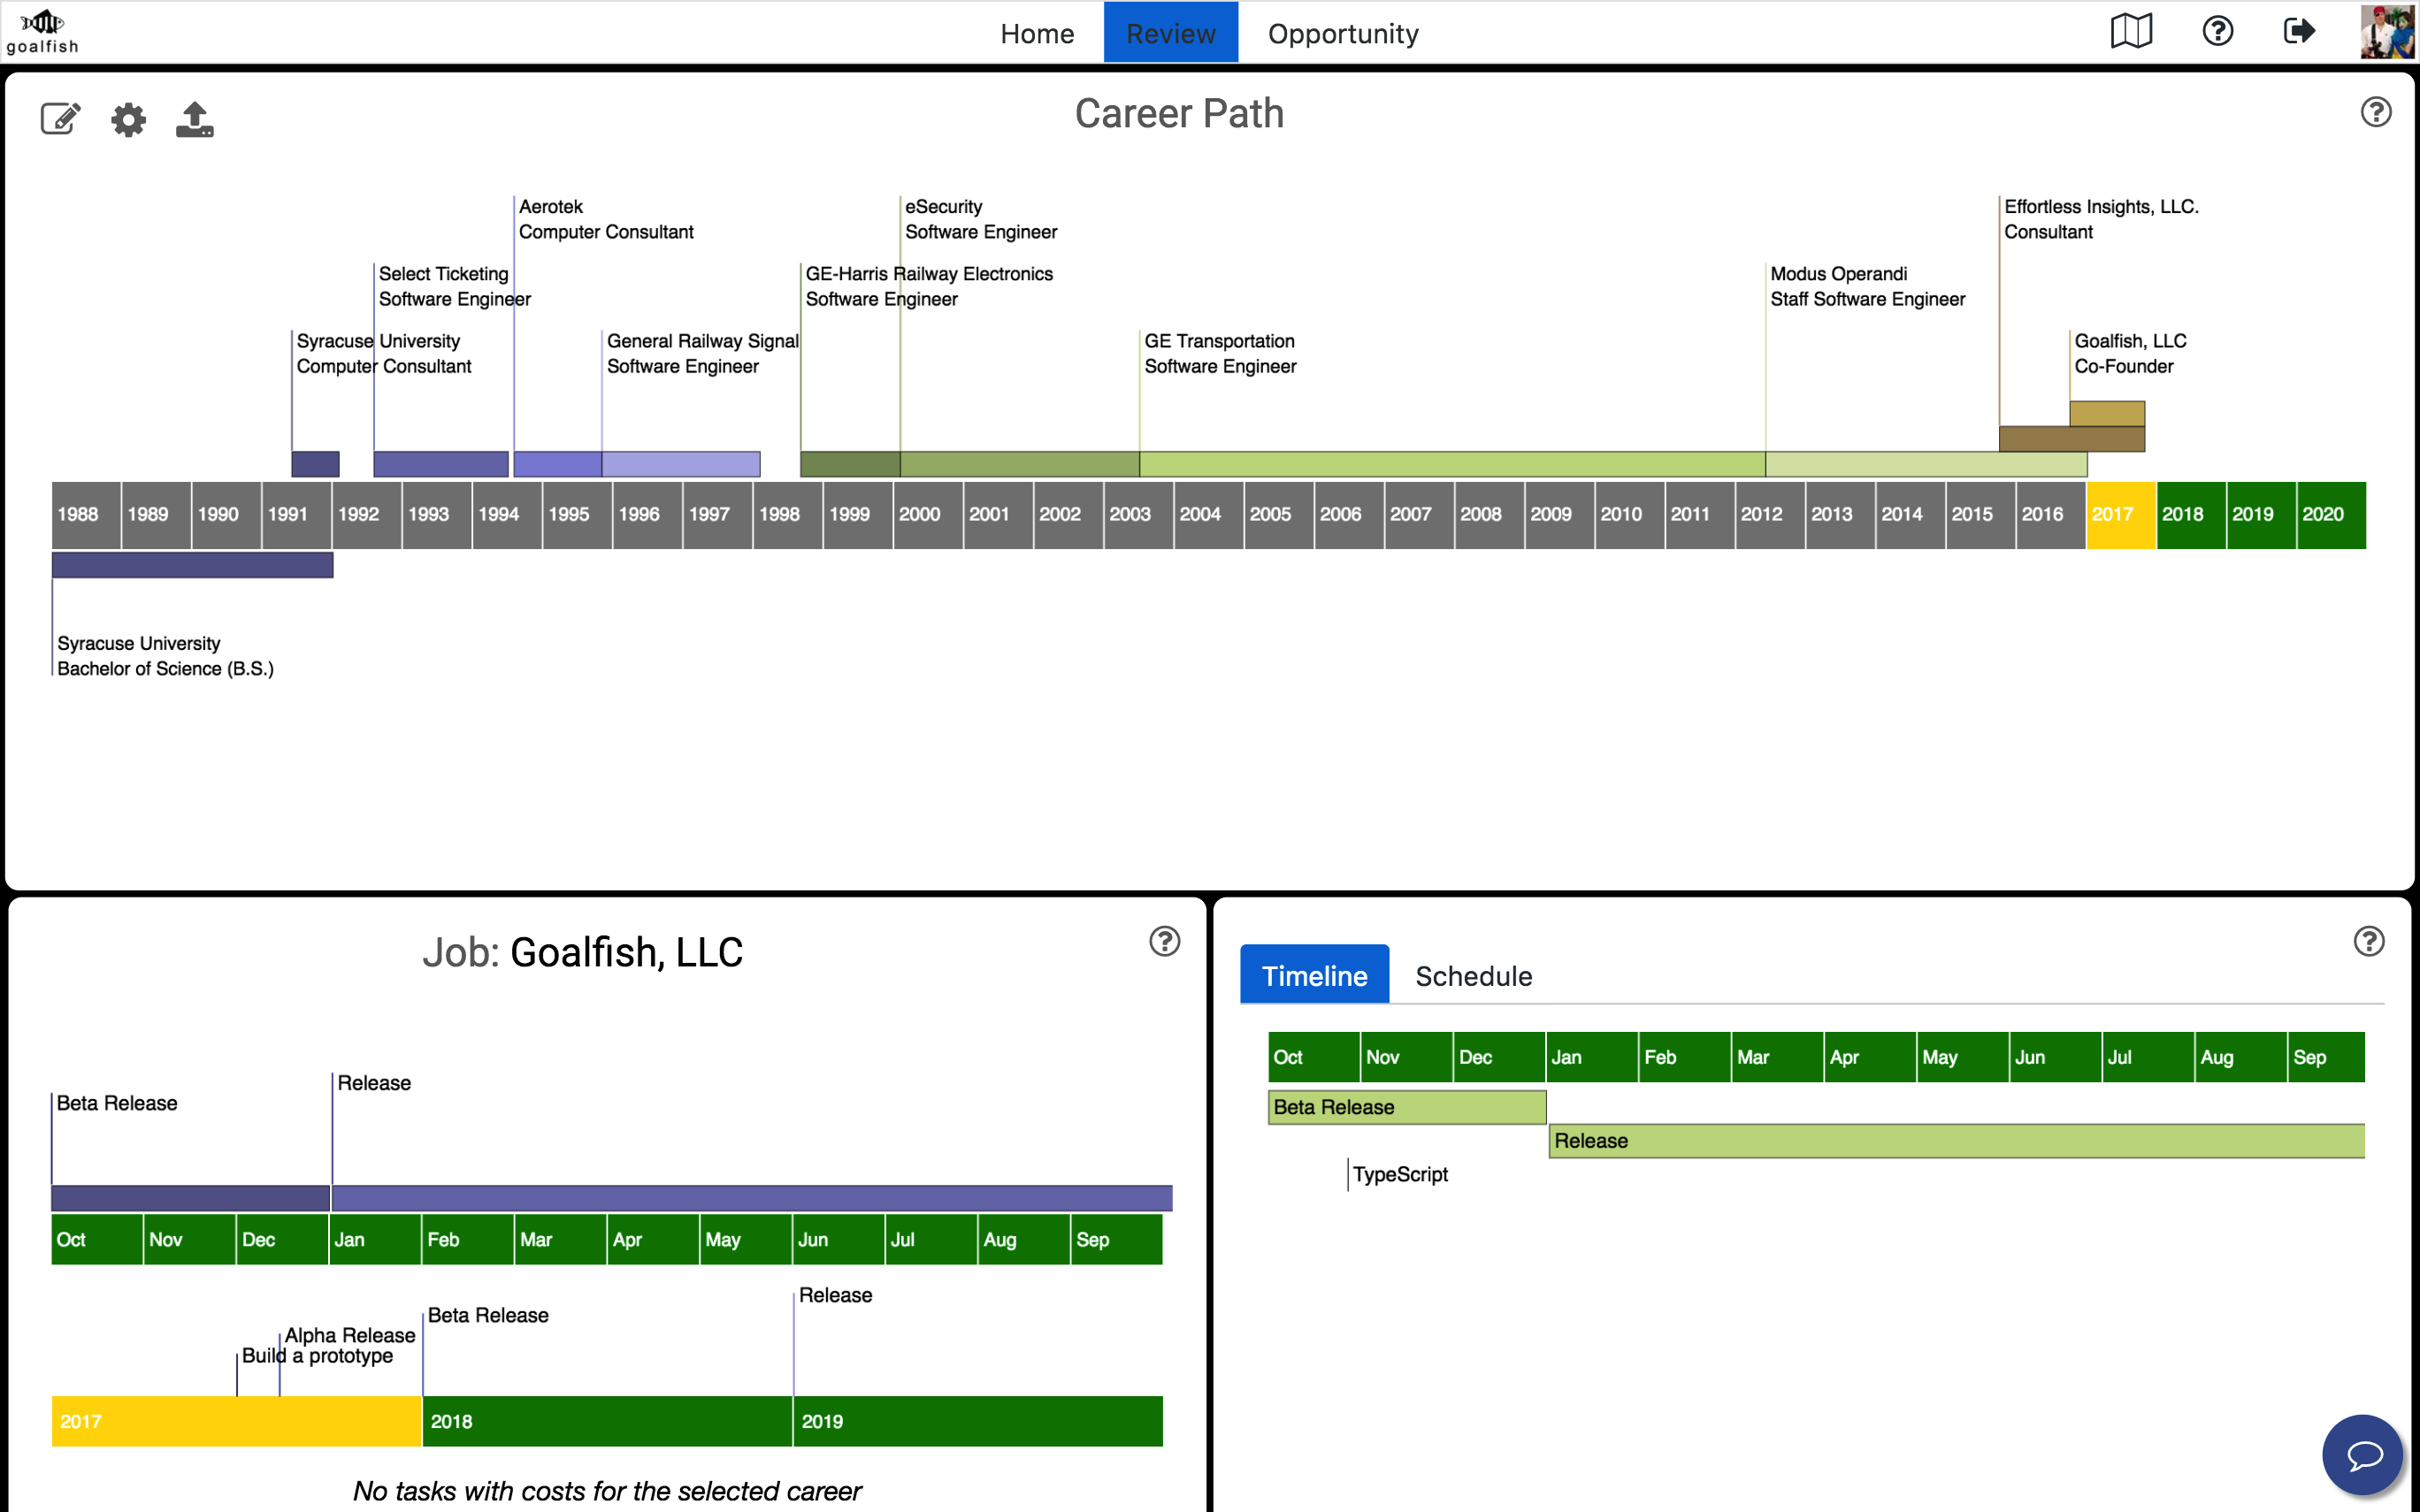Click the Select Ticketing career bar

click(441, 464)
